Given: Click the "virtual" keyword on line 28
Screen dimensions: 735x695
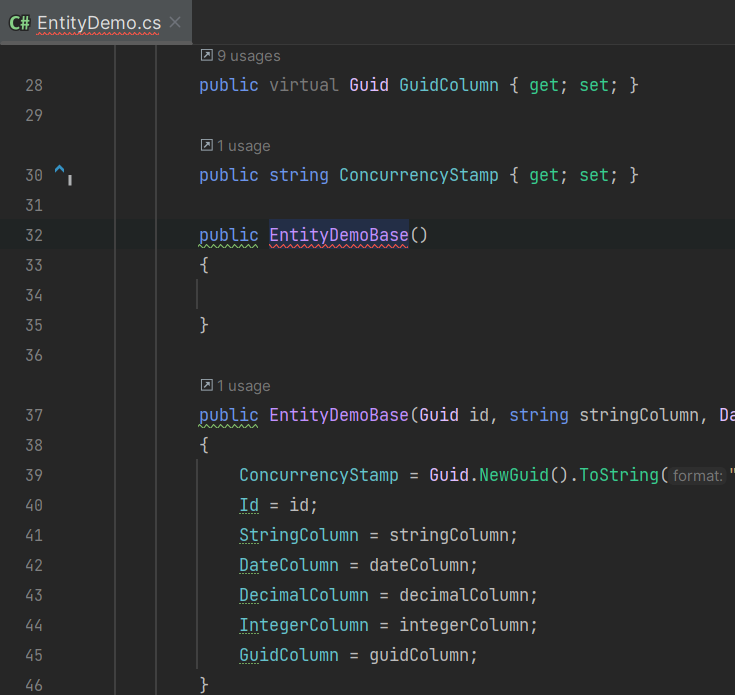Looking at the screenshot, I should [x=304, y=85].
